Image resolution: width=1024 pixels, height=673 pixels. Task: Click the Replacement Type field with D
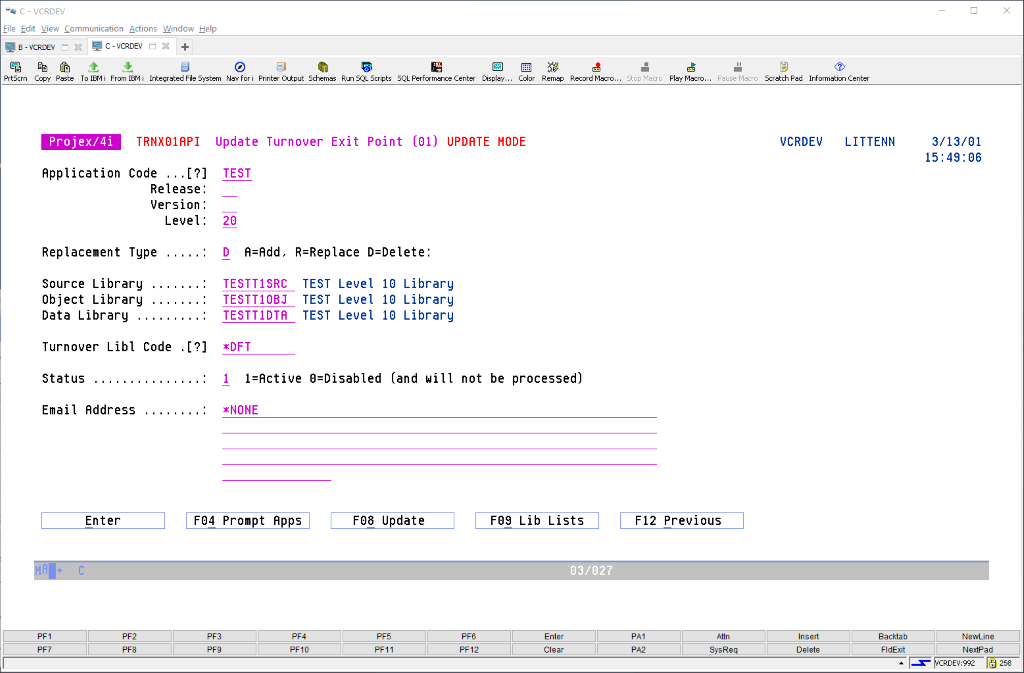(x=226, y=253)
